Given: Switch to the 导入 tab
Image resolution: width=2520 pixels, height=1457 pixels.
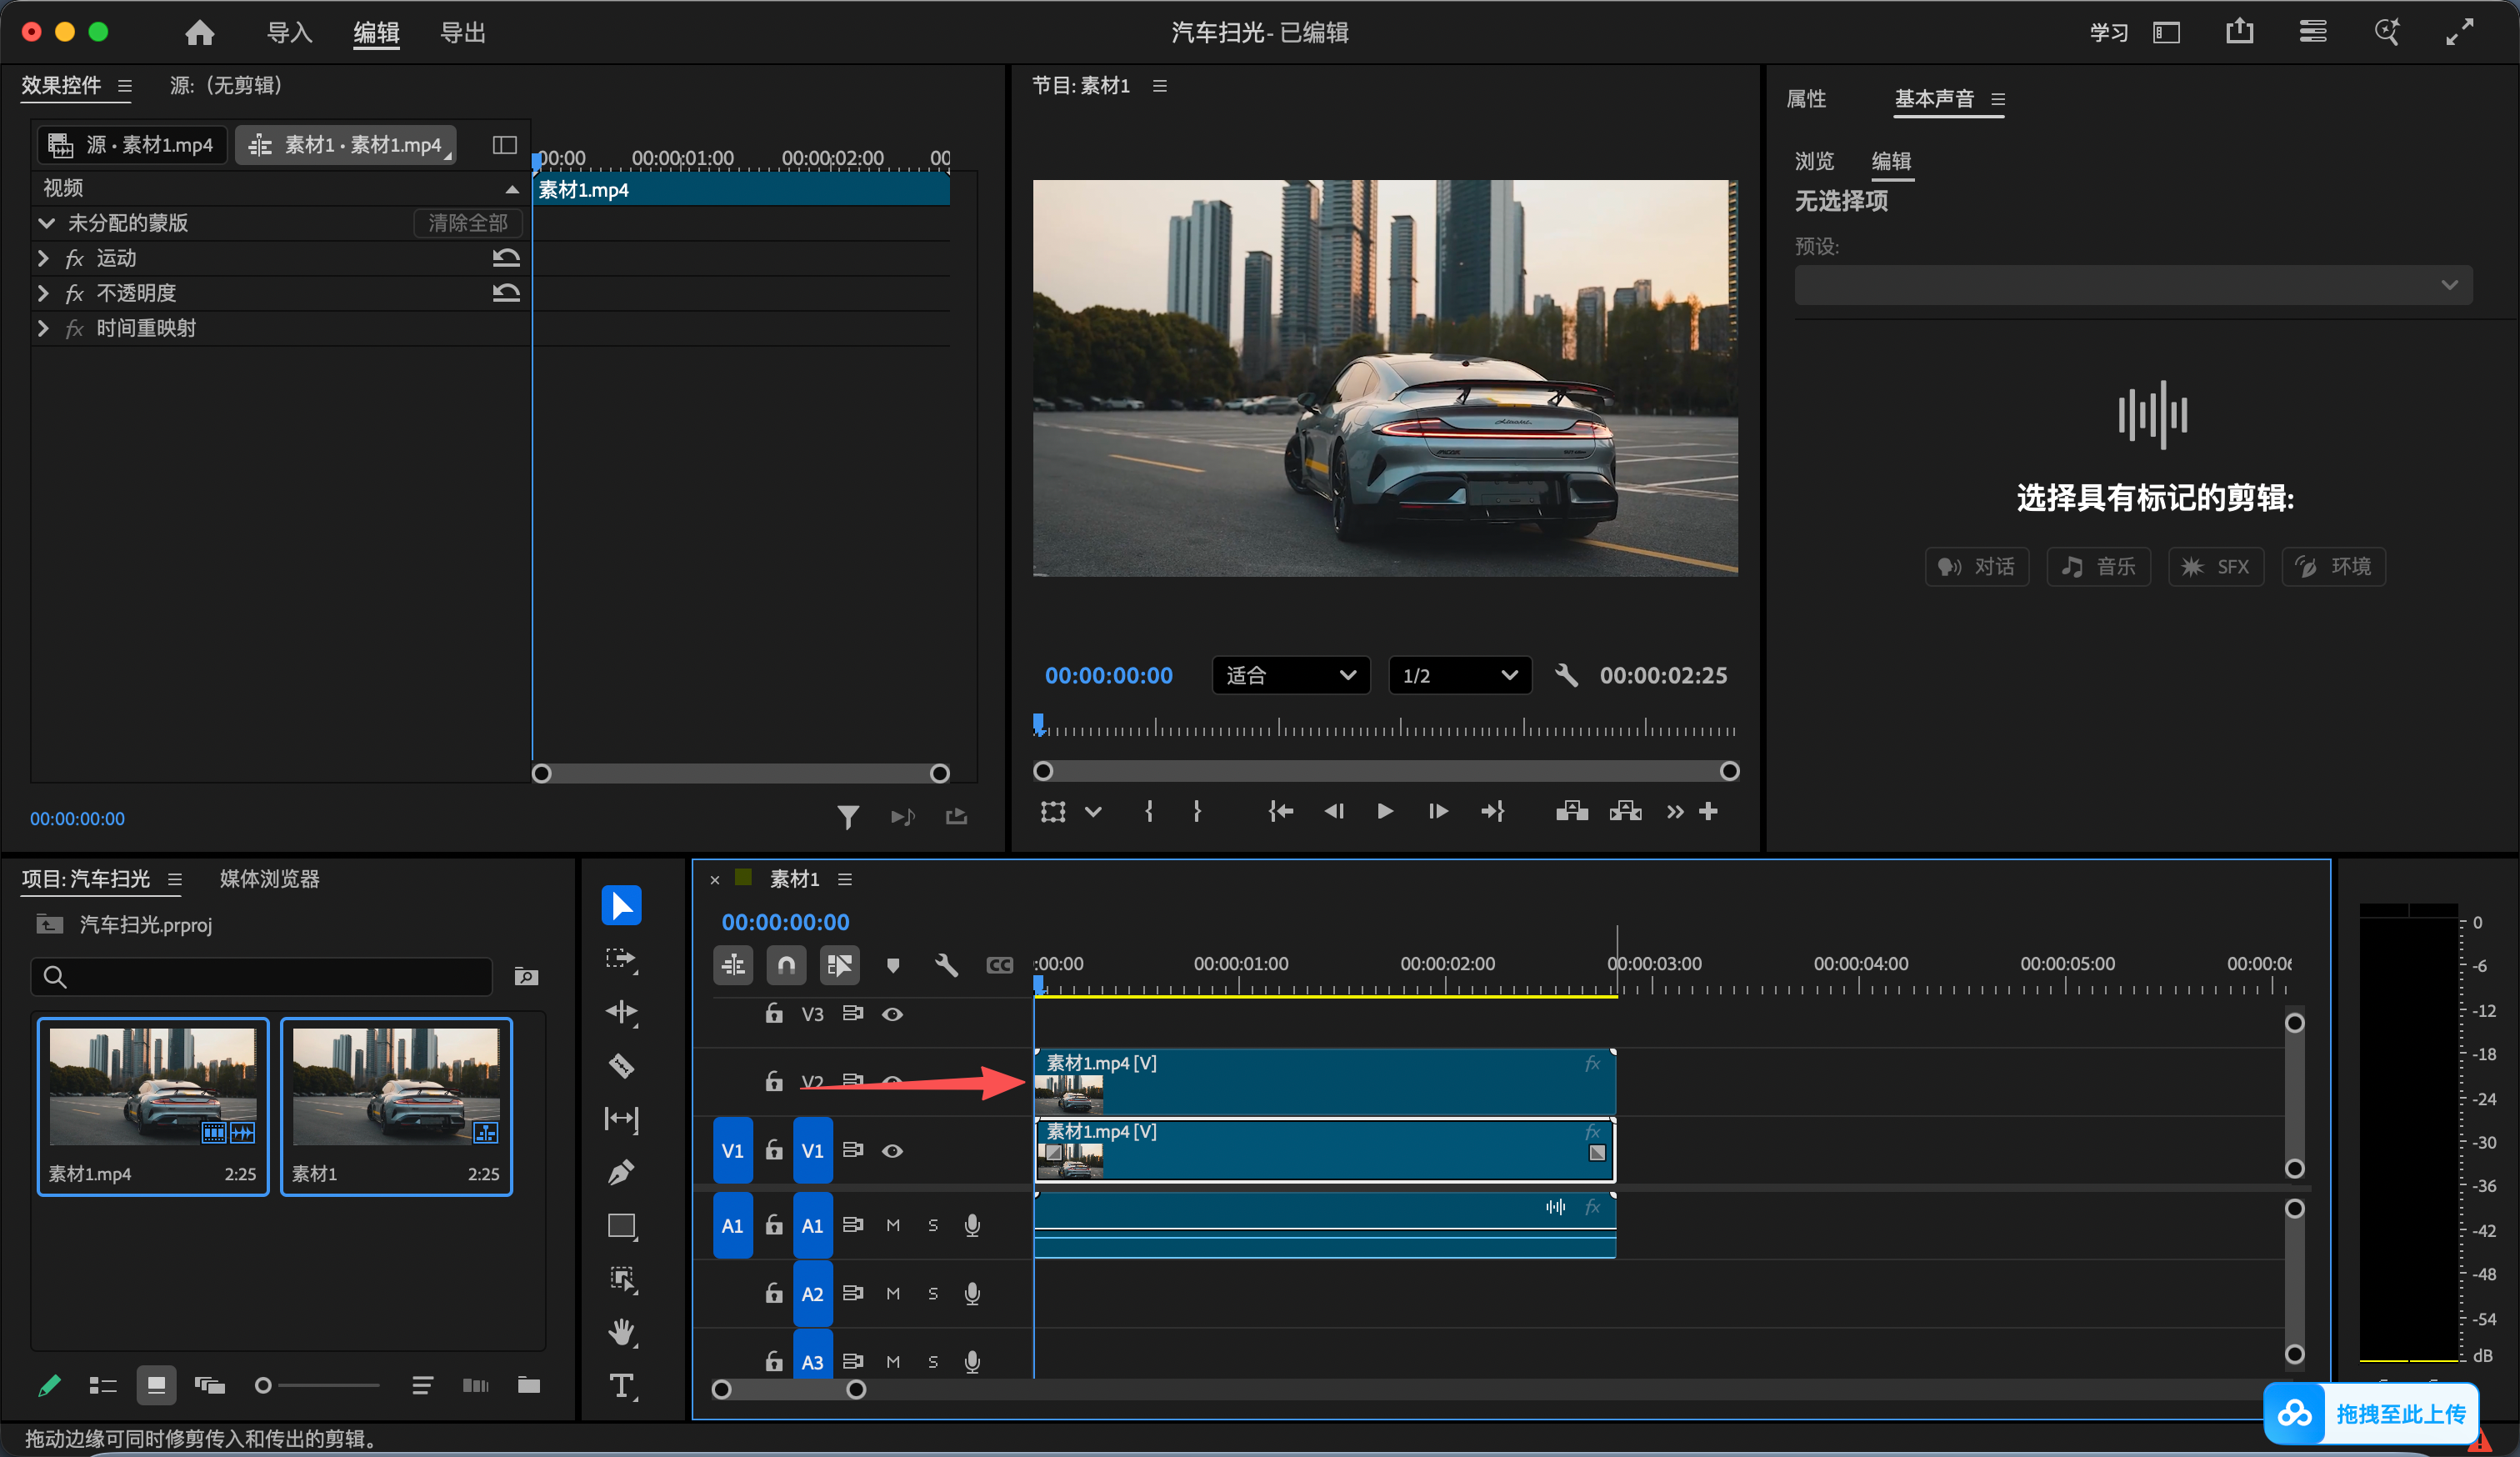Looking at the screenshot, I should [x=290, y=33].
